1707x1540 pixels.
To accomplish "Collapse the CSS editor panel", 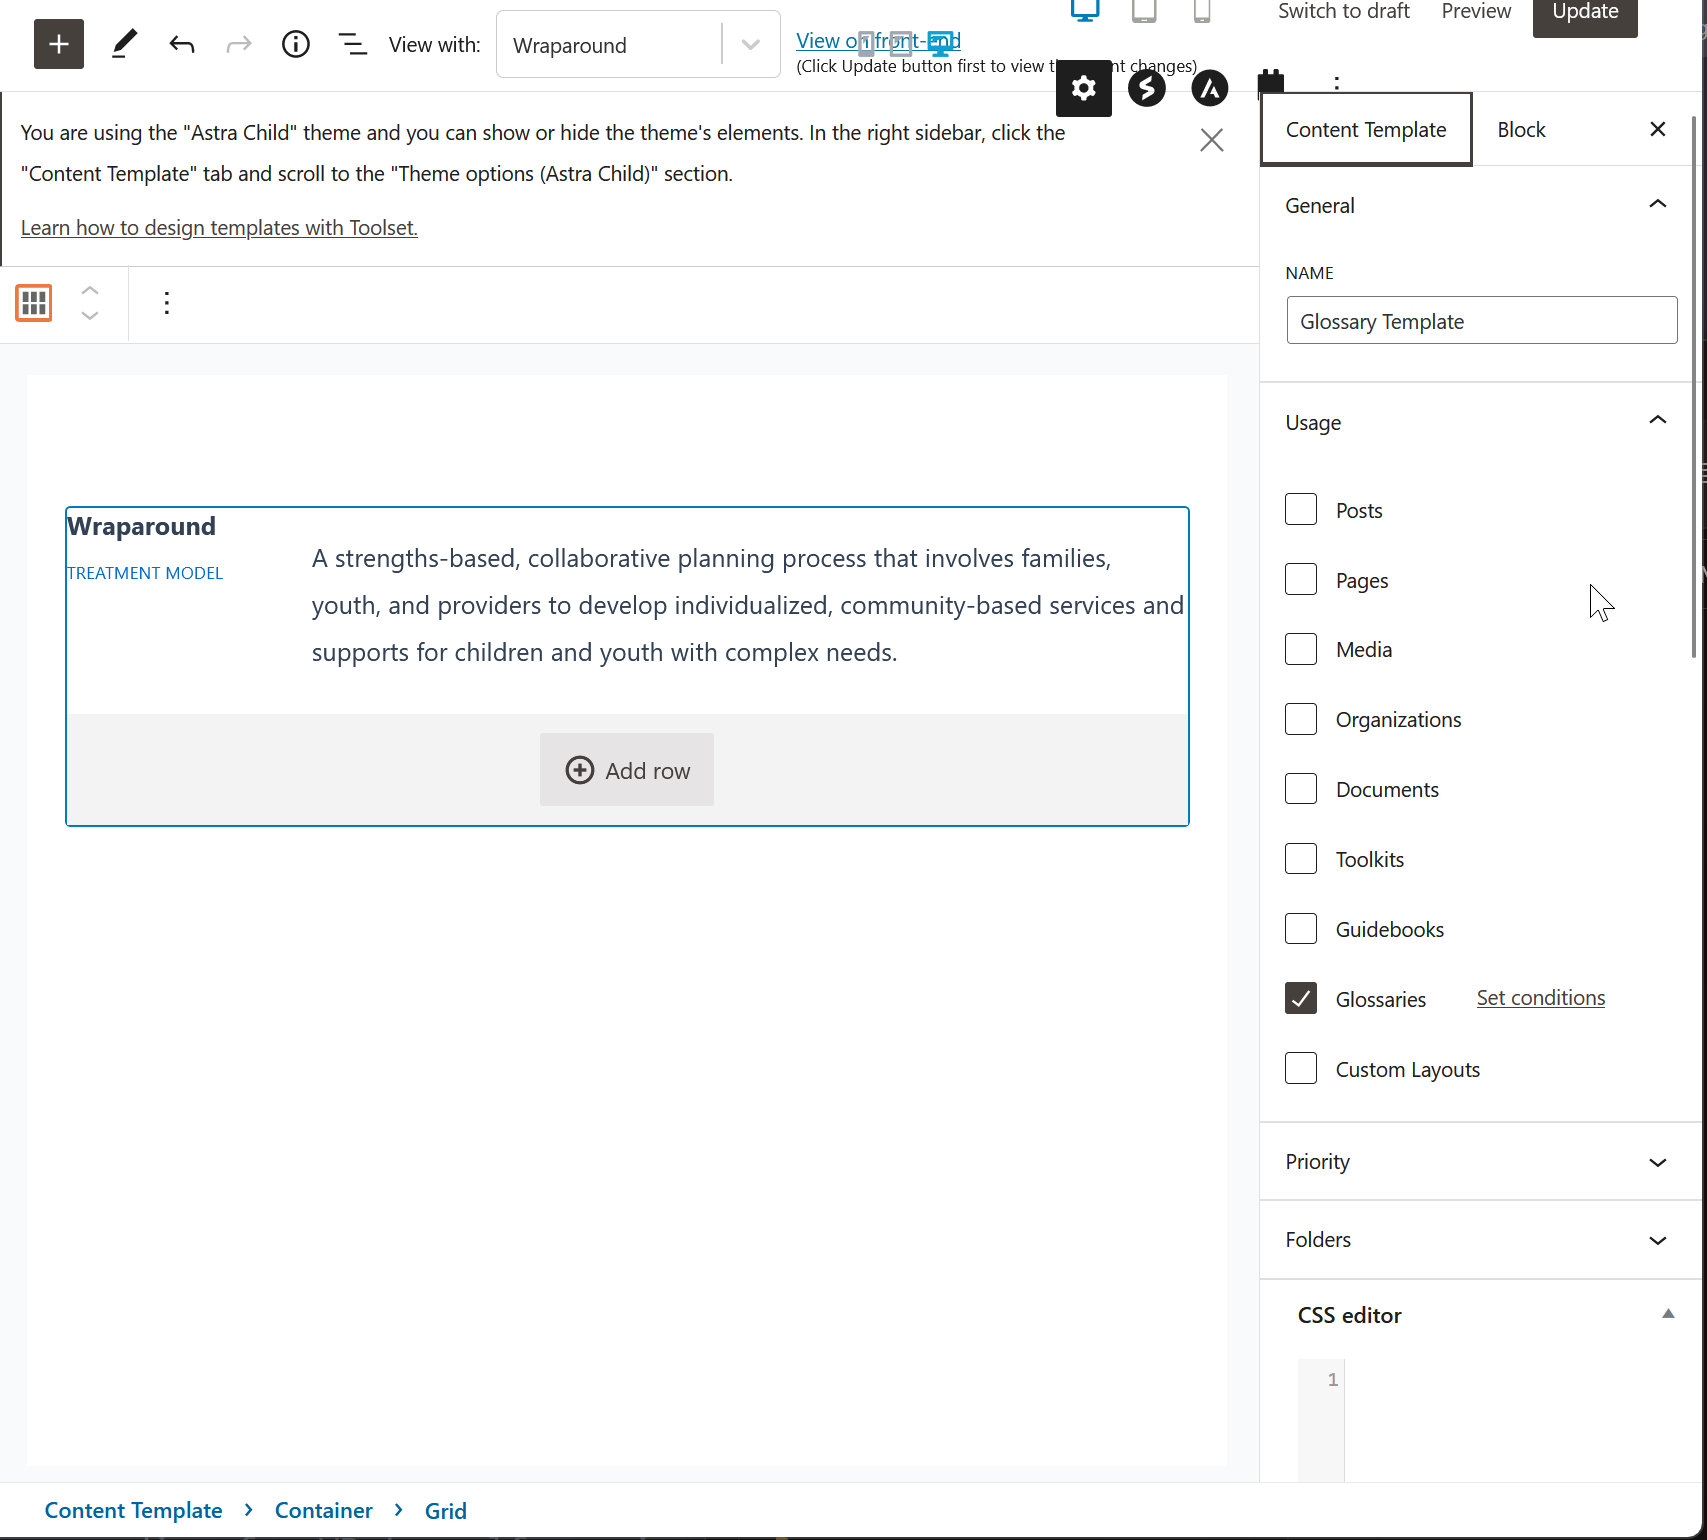I will pos(1668,1314).
